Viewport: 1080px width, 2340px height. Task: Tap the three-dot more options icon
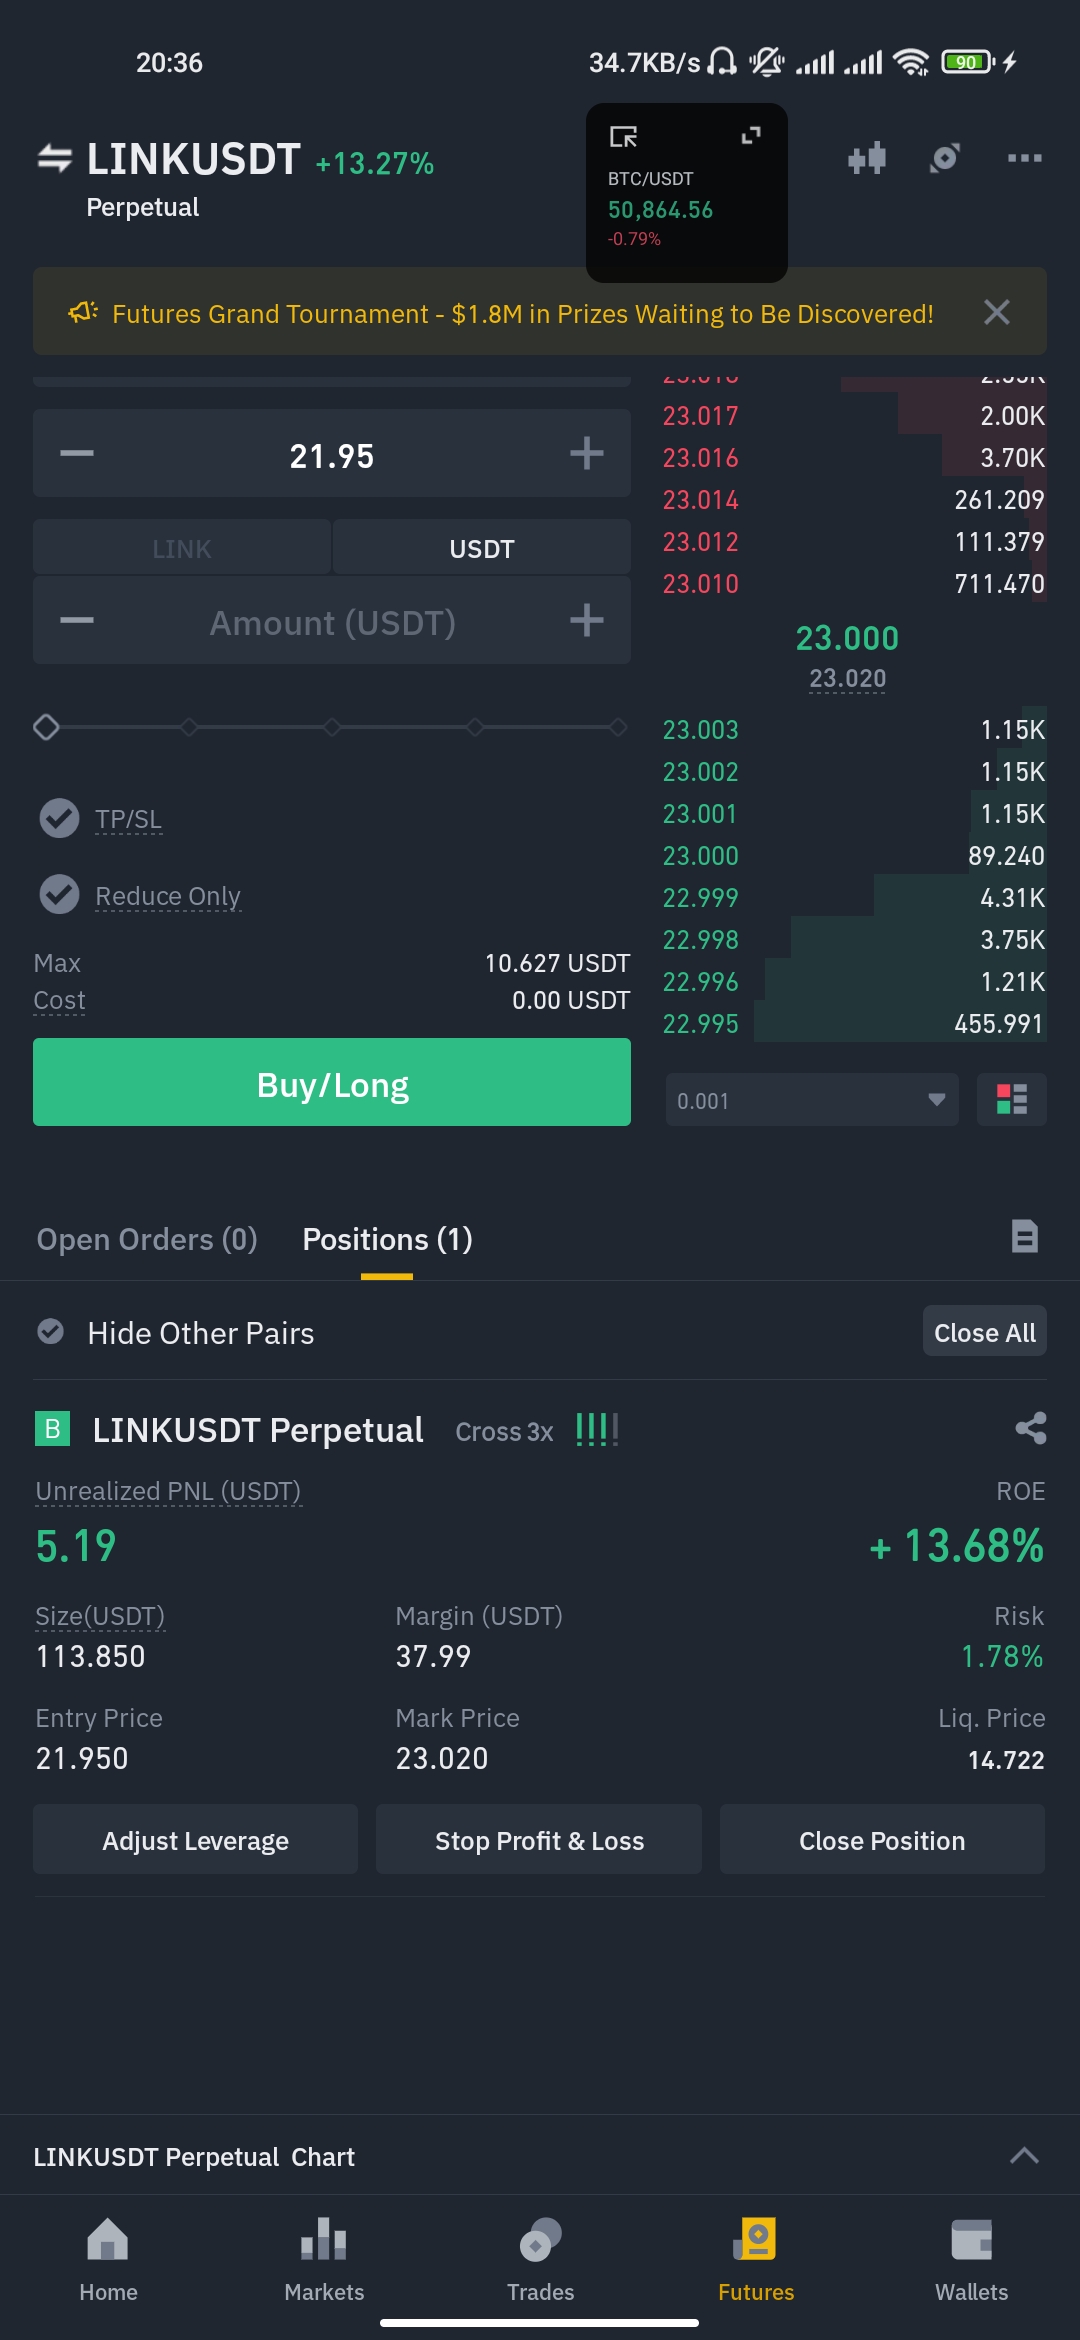coord(1024,158)
